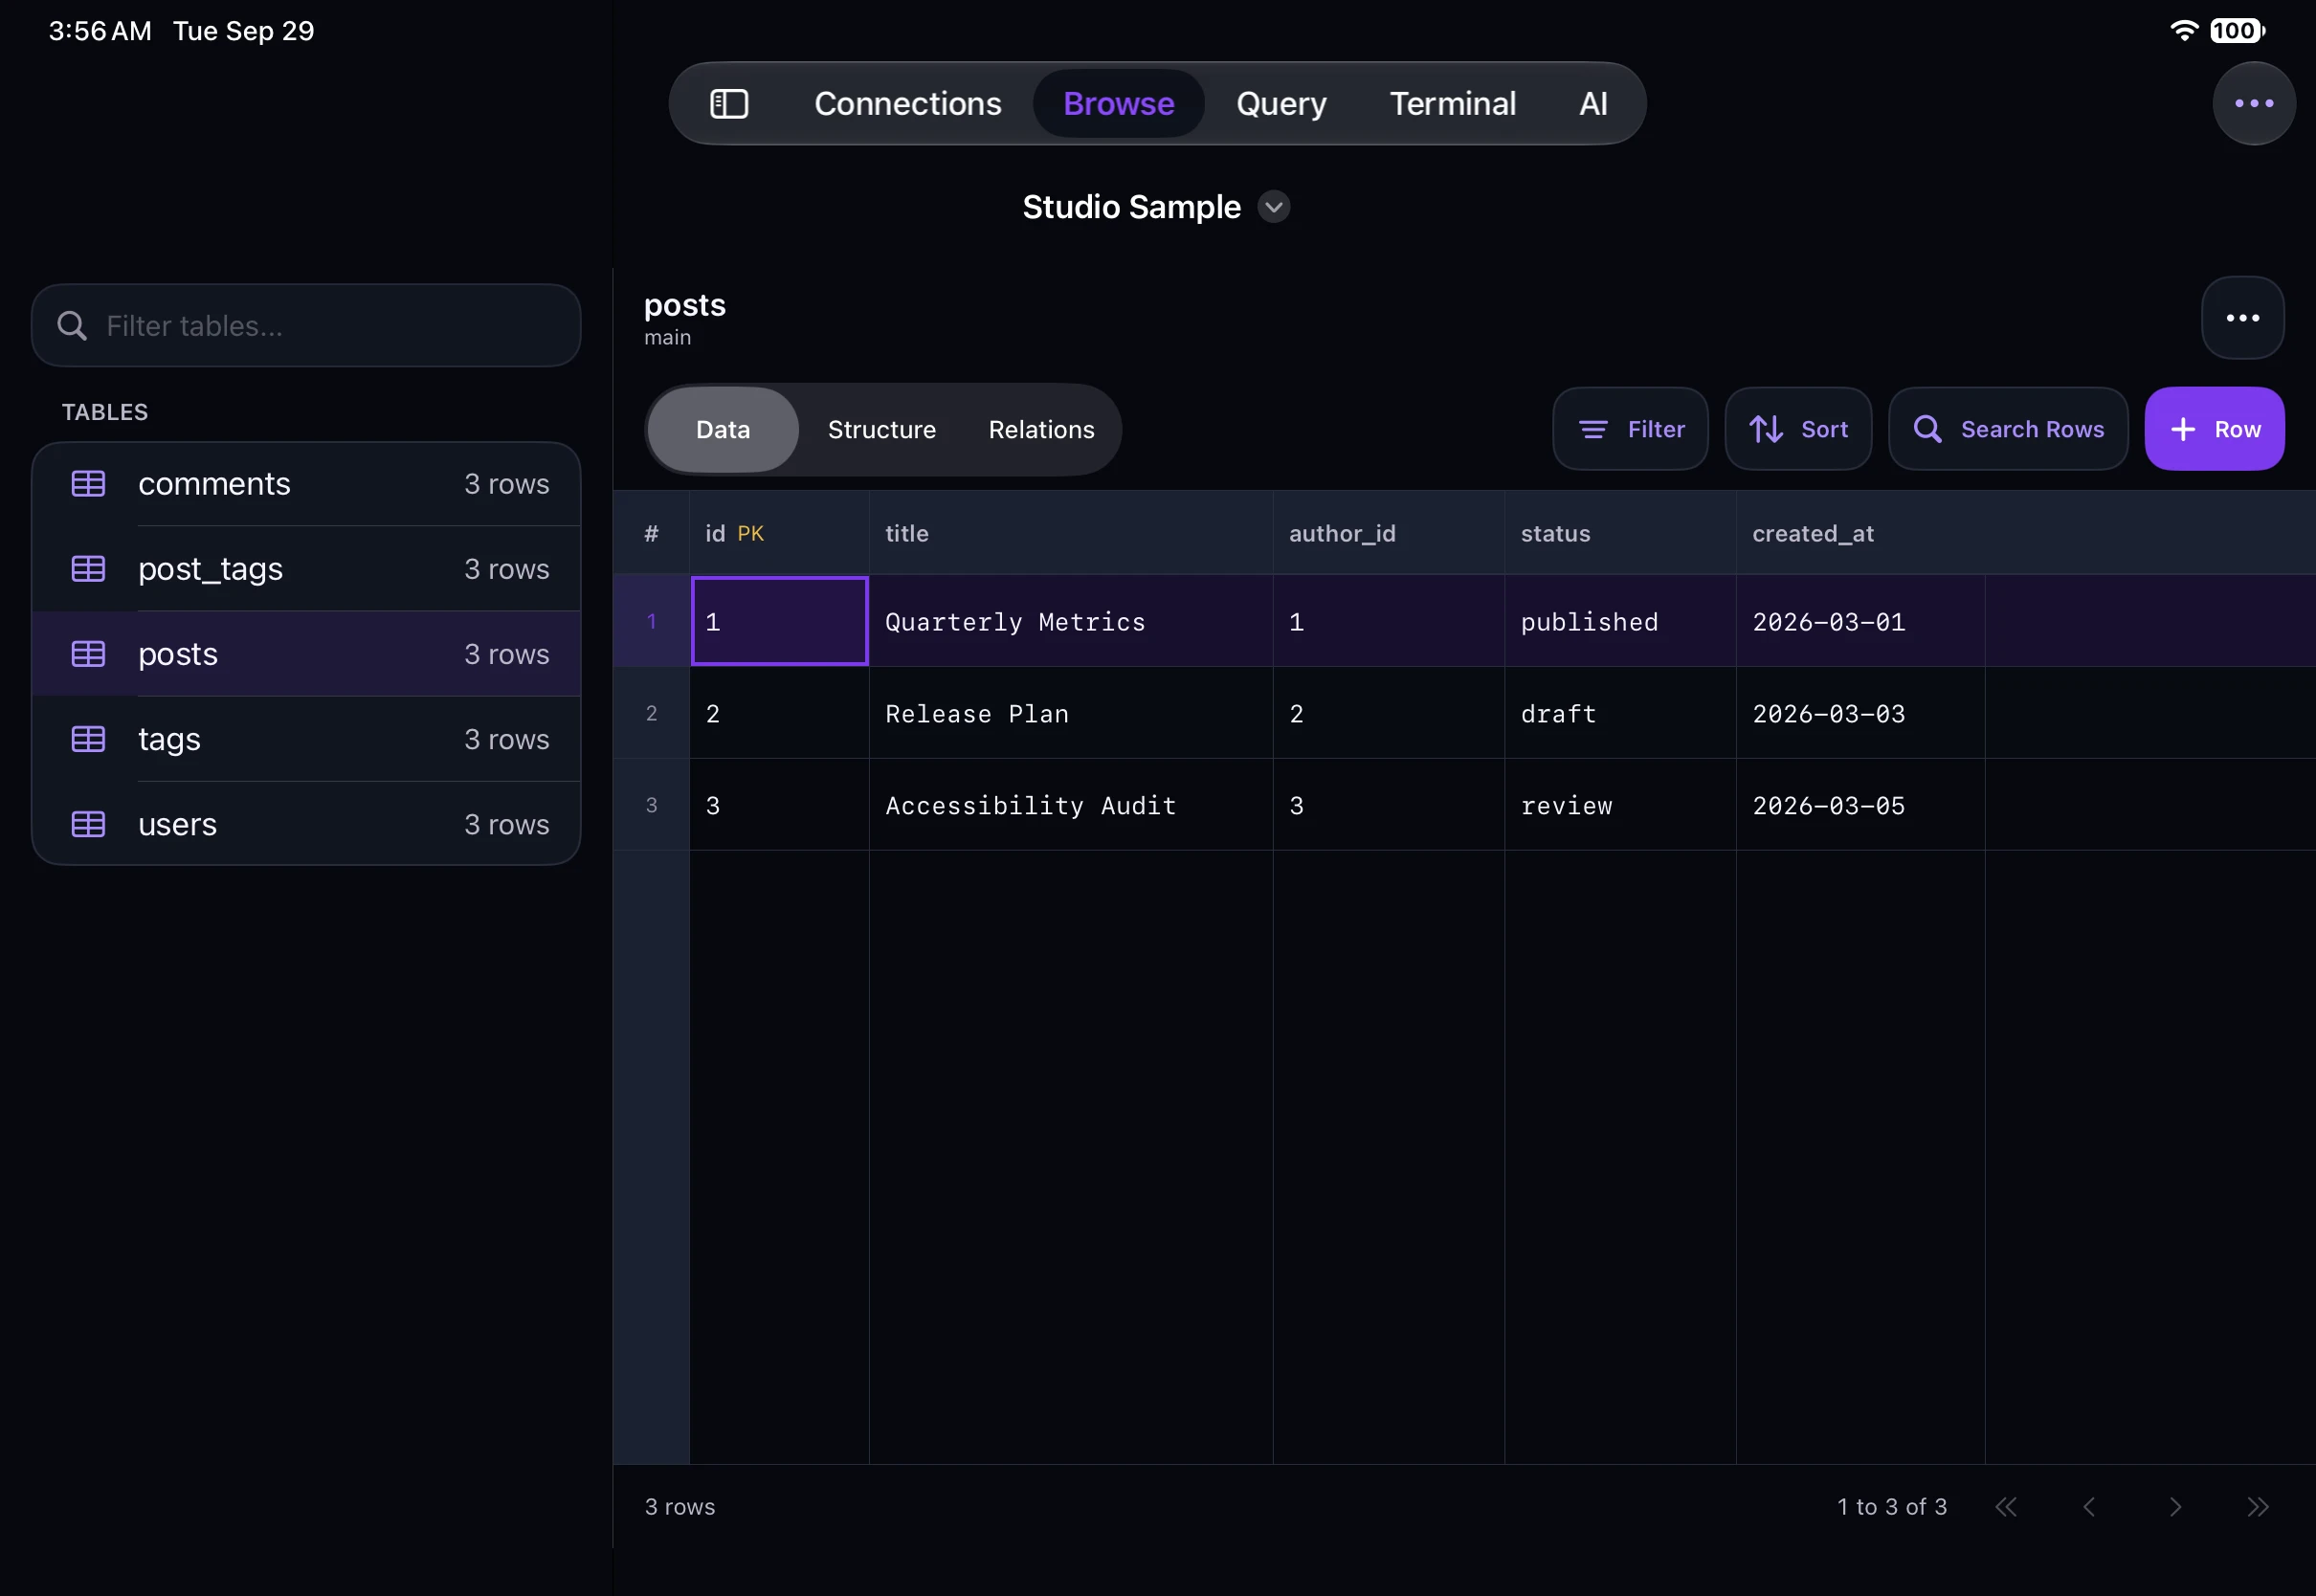Click the Search Rows button
This screenshot has height=1596, width=2316.
tap(2008, 429)
